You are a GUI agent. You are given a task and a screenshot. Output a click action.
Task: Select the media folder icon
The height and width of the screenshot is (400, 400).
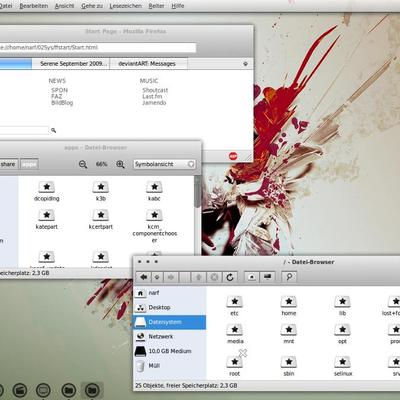(235, 330)
